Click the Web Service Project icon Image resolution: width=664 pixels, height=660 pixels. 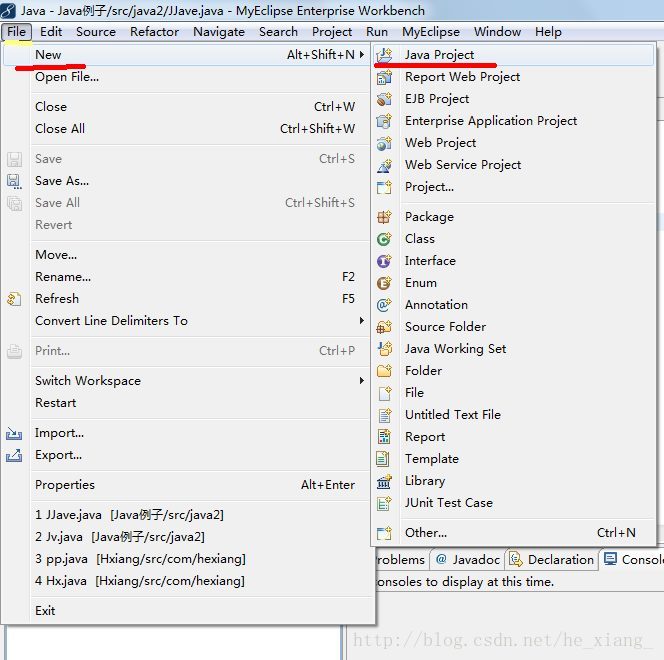click(x=384, y=165)
